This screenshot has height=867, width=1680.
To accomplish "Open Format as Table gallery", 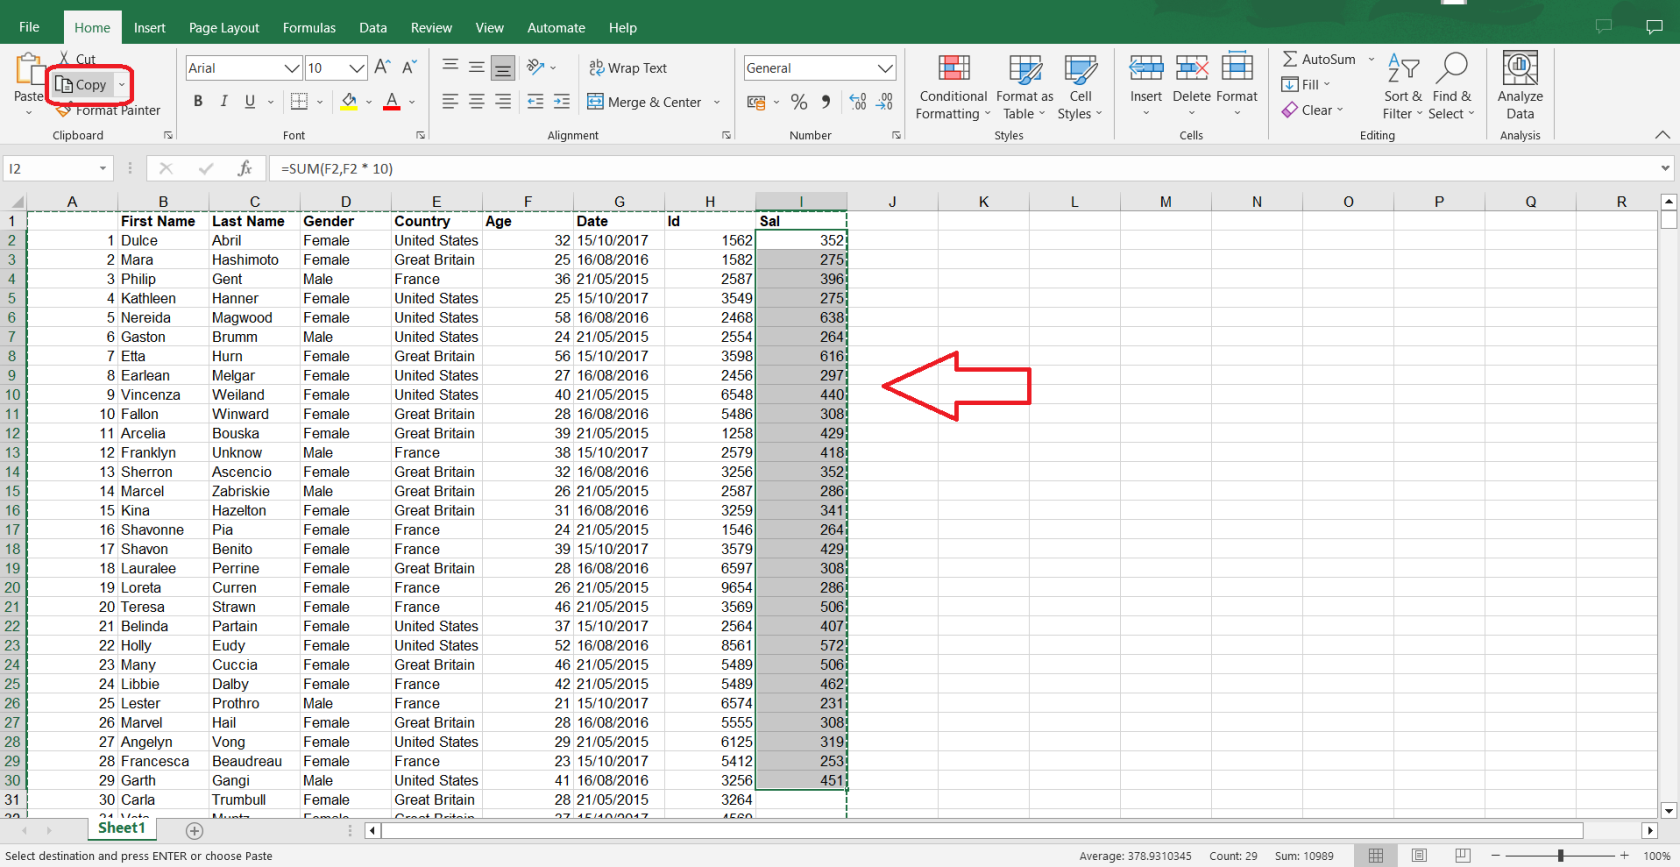I will tap(1025, 86).
